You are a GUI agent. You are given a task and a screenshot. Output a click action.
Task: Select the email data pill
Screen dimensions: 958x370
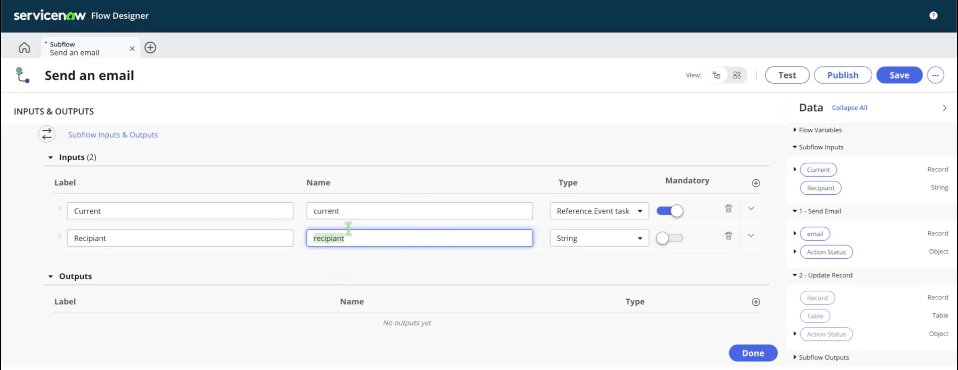pyautogui.click(x=815, y=233)
